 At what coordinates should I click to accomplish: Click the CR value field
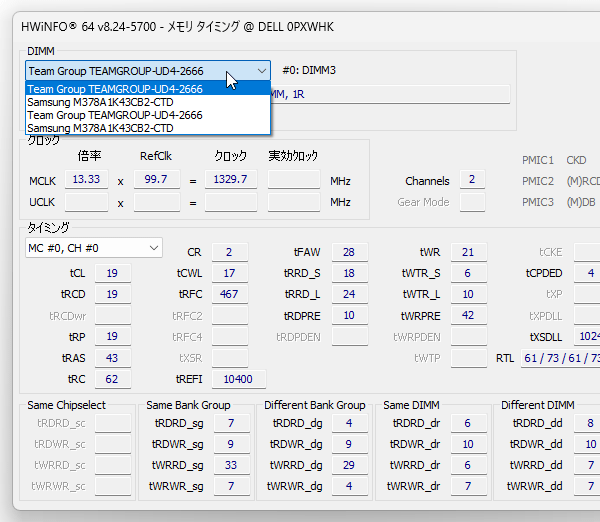click(x=230, y=252)
